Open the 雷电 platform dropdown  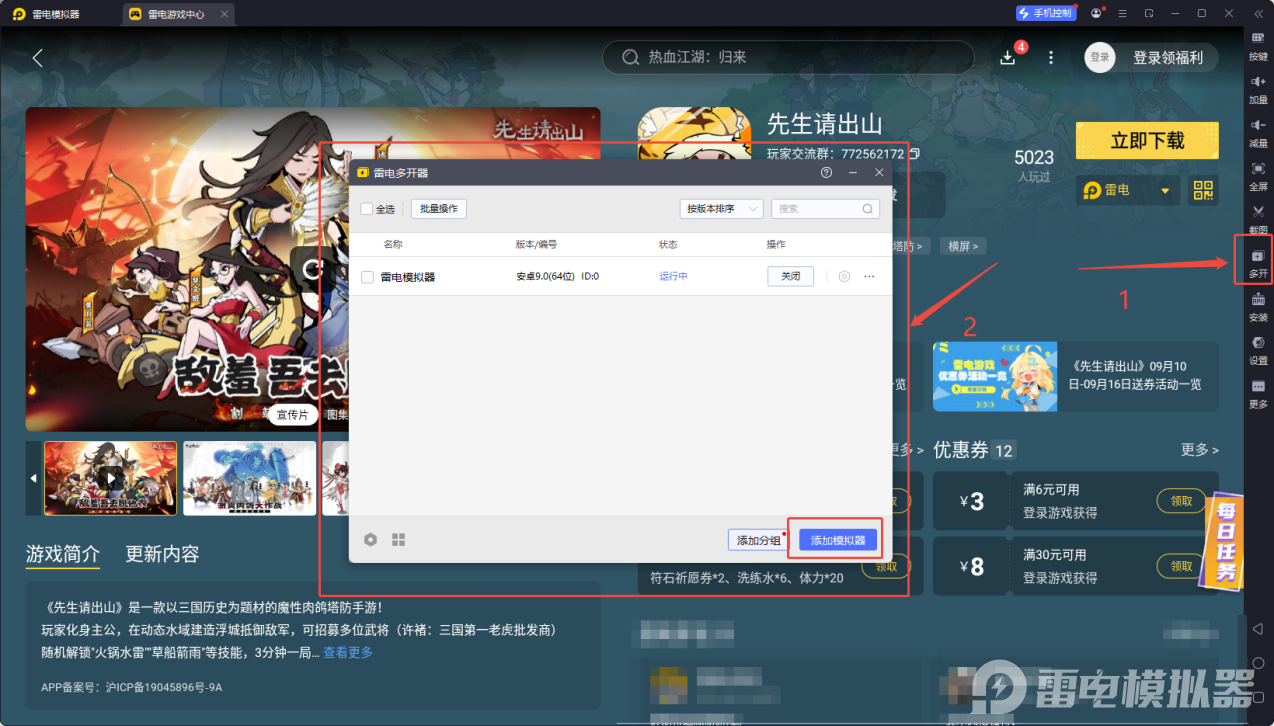coord(1129,190)
